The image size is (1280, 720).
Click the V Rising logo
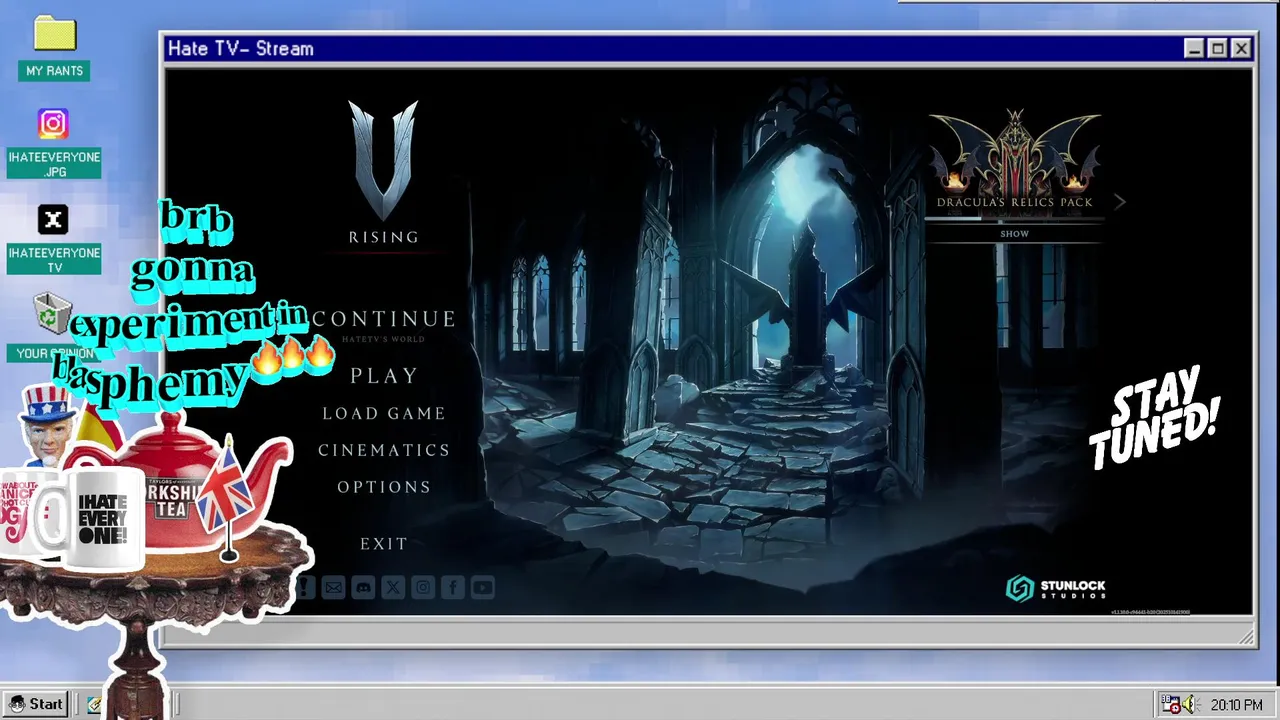(383, 172)
